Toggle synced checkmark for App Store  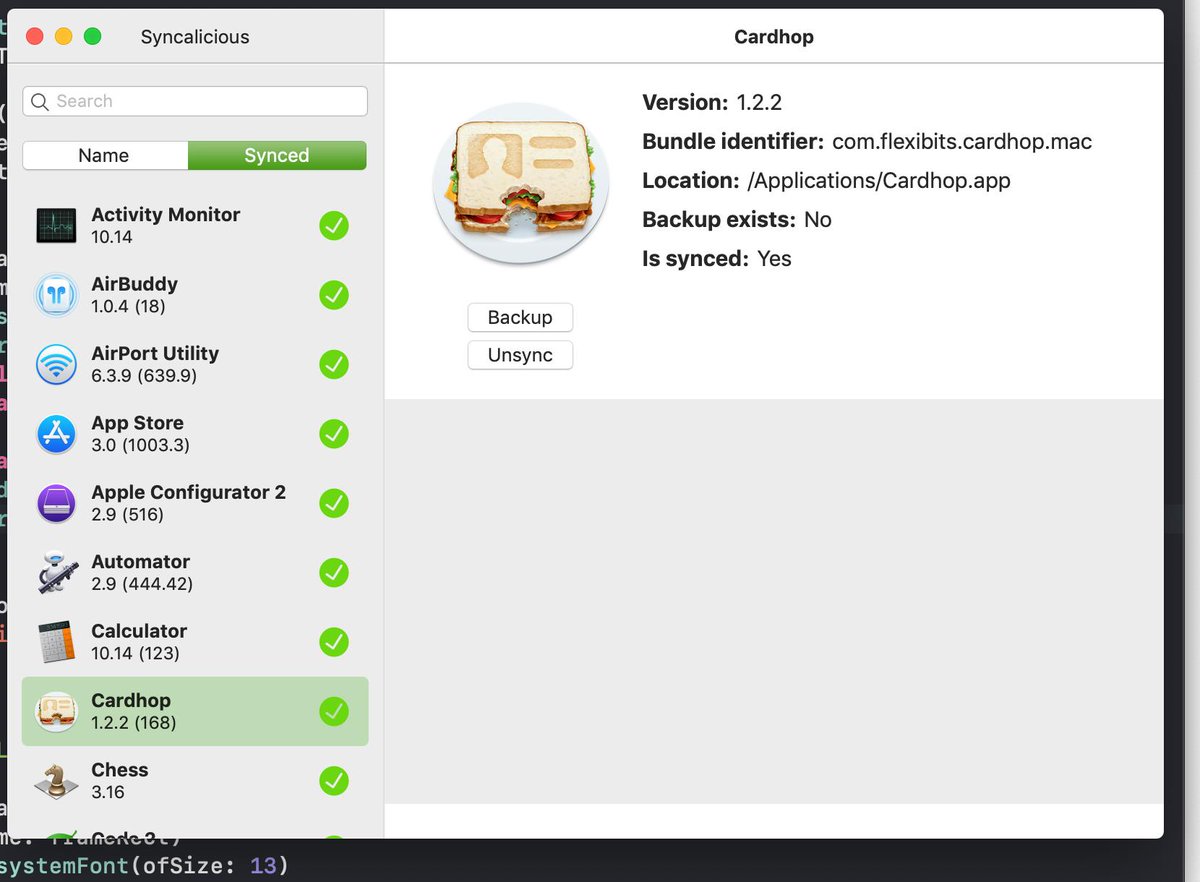point(334,434)
